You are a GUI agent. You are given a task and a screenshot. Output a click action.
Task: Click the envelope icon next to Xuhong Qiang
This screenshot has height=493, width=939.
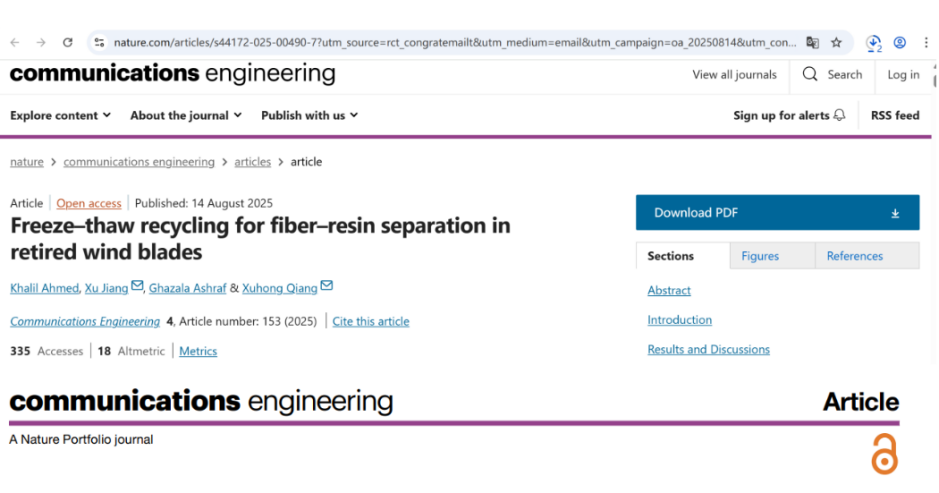click(326, 287)
